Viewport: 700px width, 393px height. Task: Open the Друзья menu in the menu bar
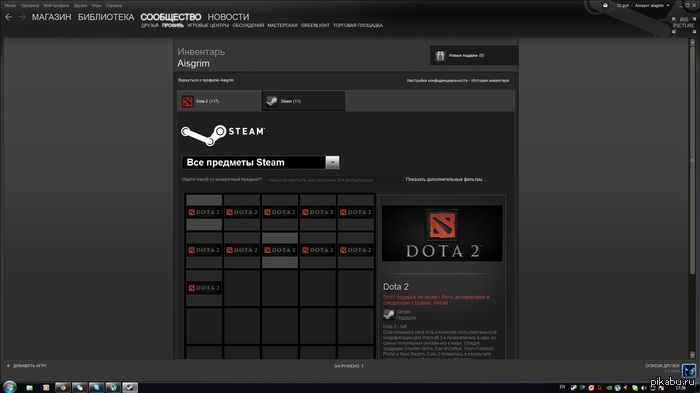[80, 5]
